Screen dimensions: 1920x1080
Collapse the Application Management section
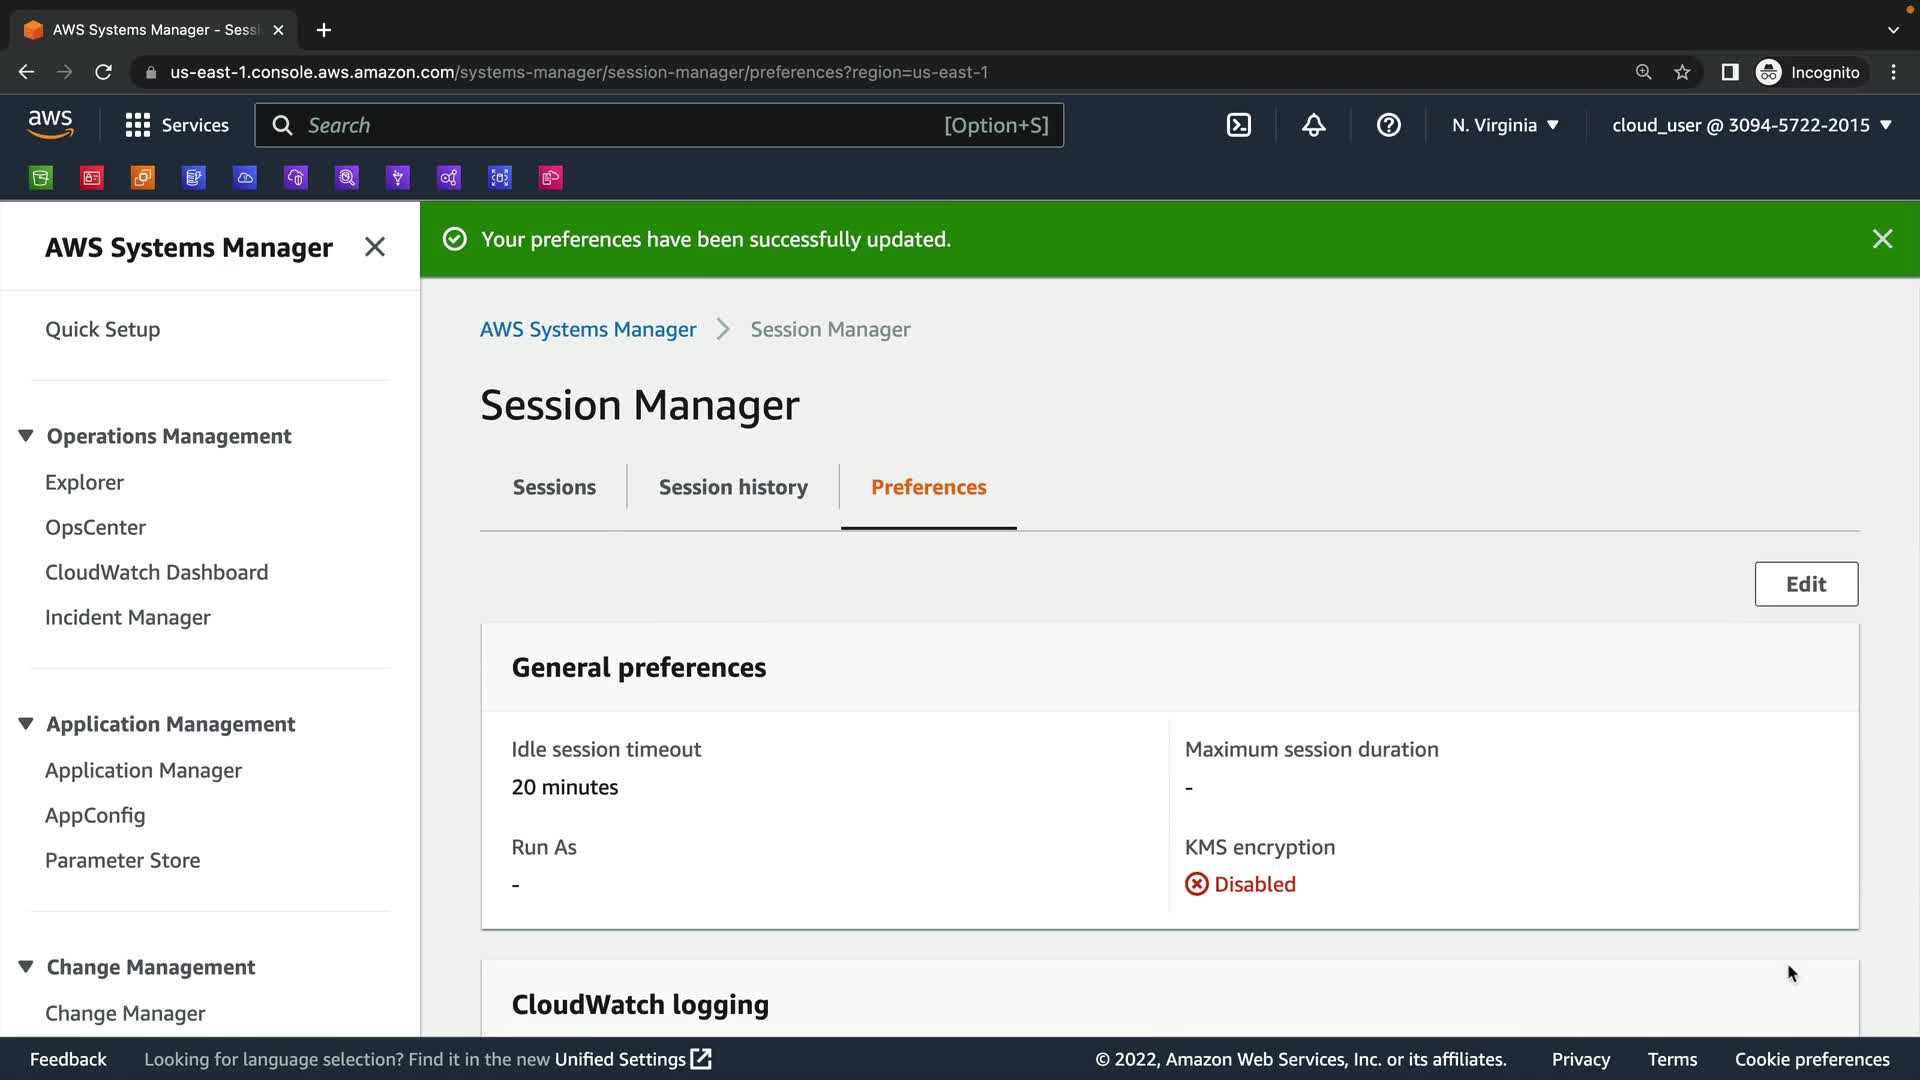[26, 724]
